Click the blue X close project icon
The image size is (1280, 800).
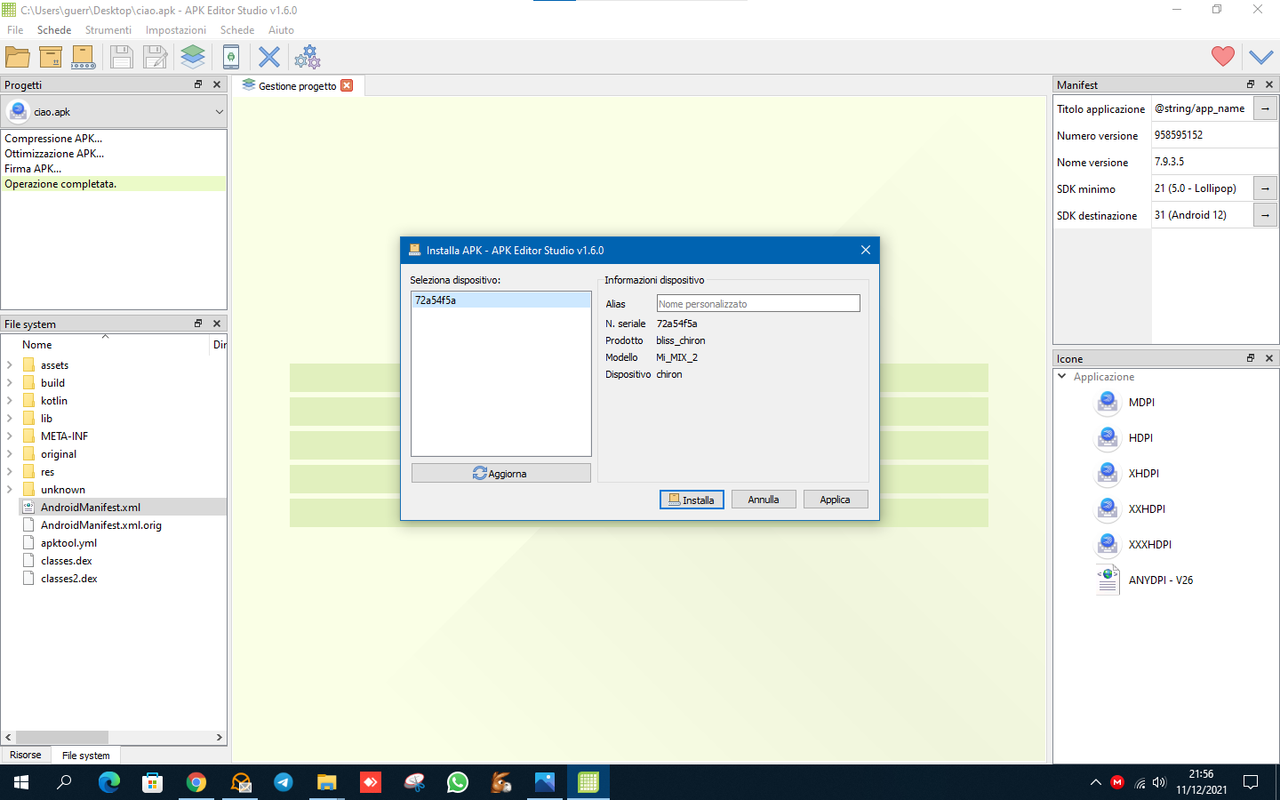tap(269, 57)
